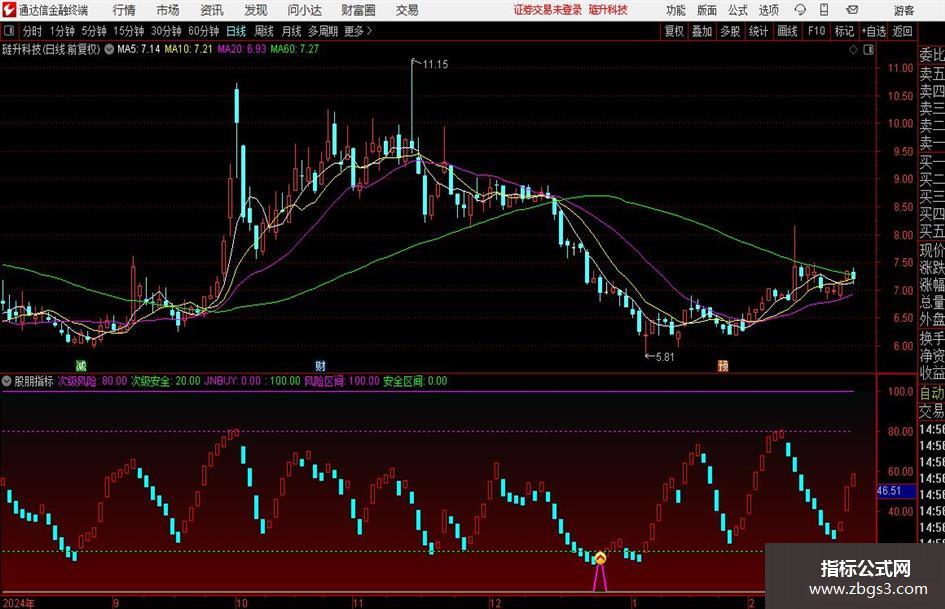Click the 5.81 low price label
This screenshot has height=609, width=945.
pyautogui.click(x=664, y=357)
